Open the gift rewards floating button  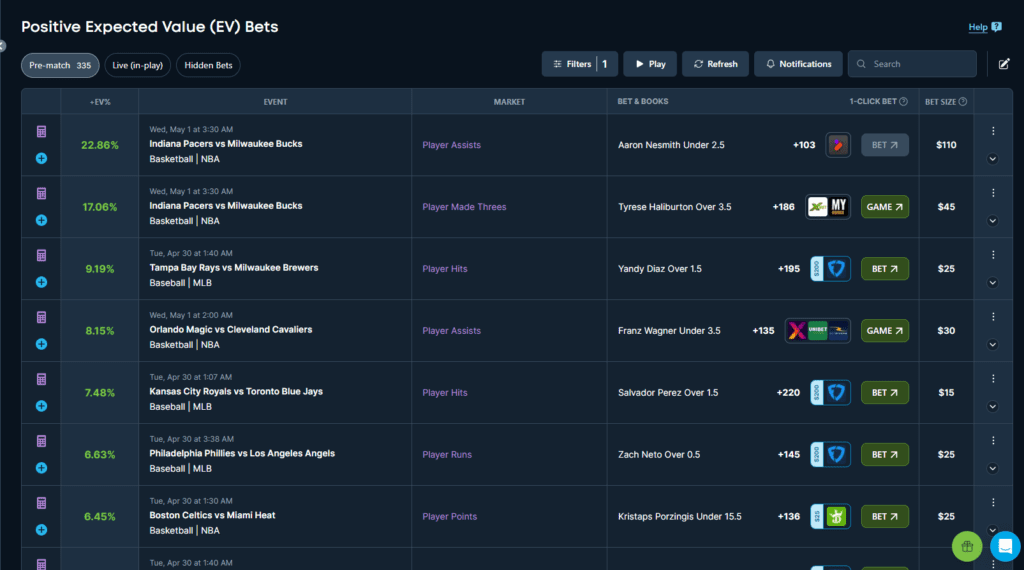click(x=967, y=546)
